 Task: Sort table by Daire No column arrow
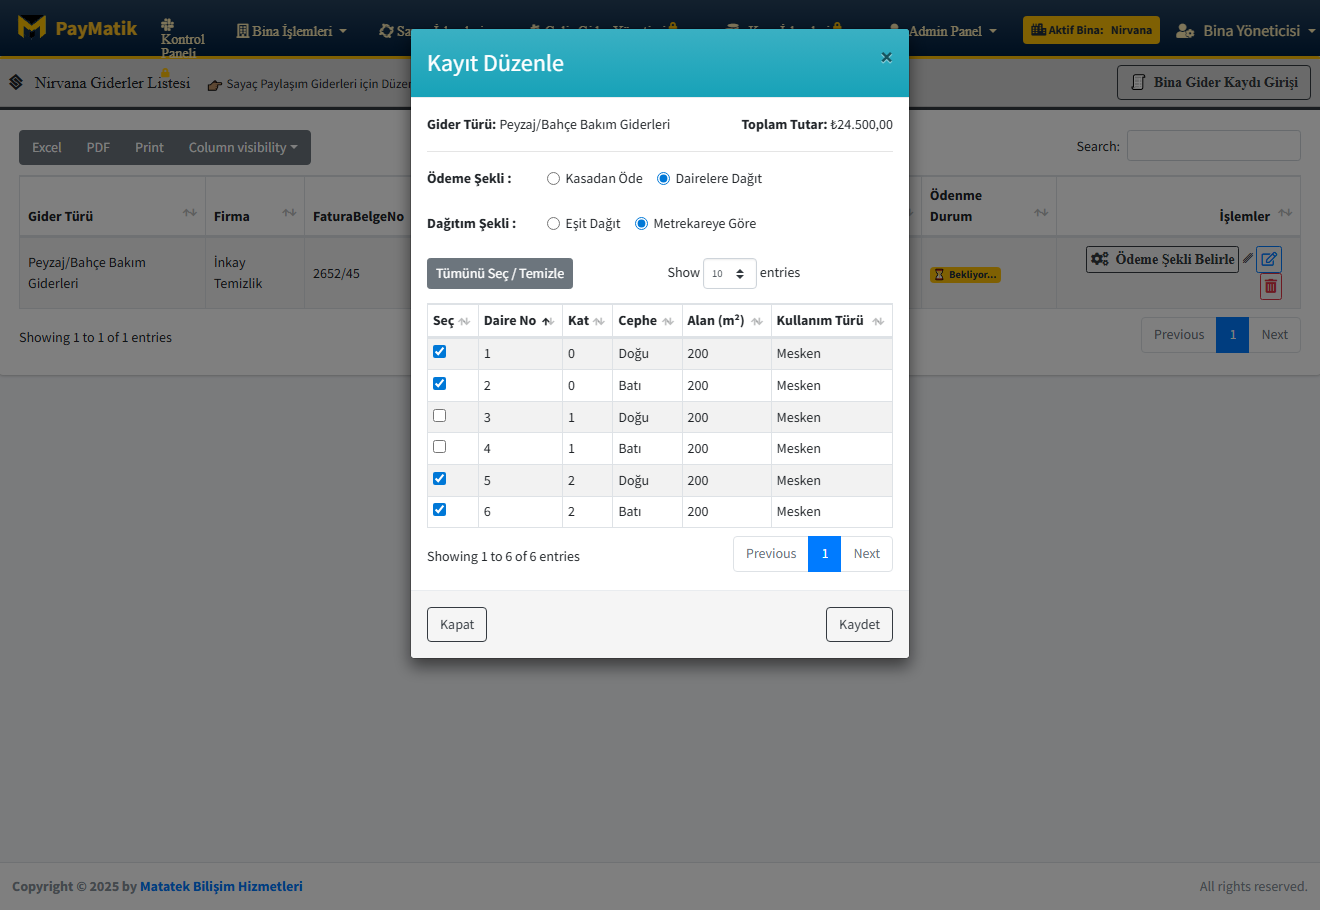(x=547, y=321)
